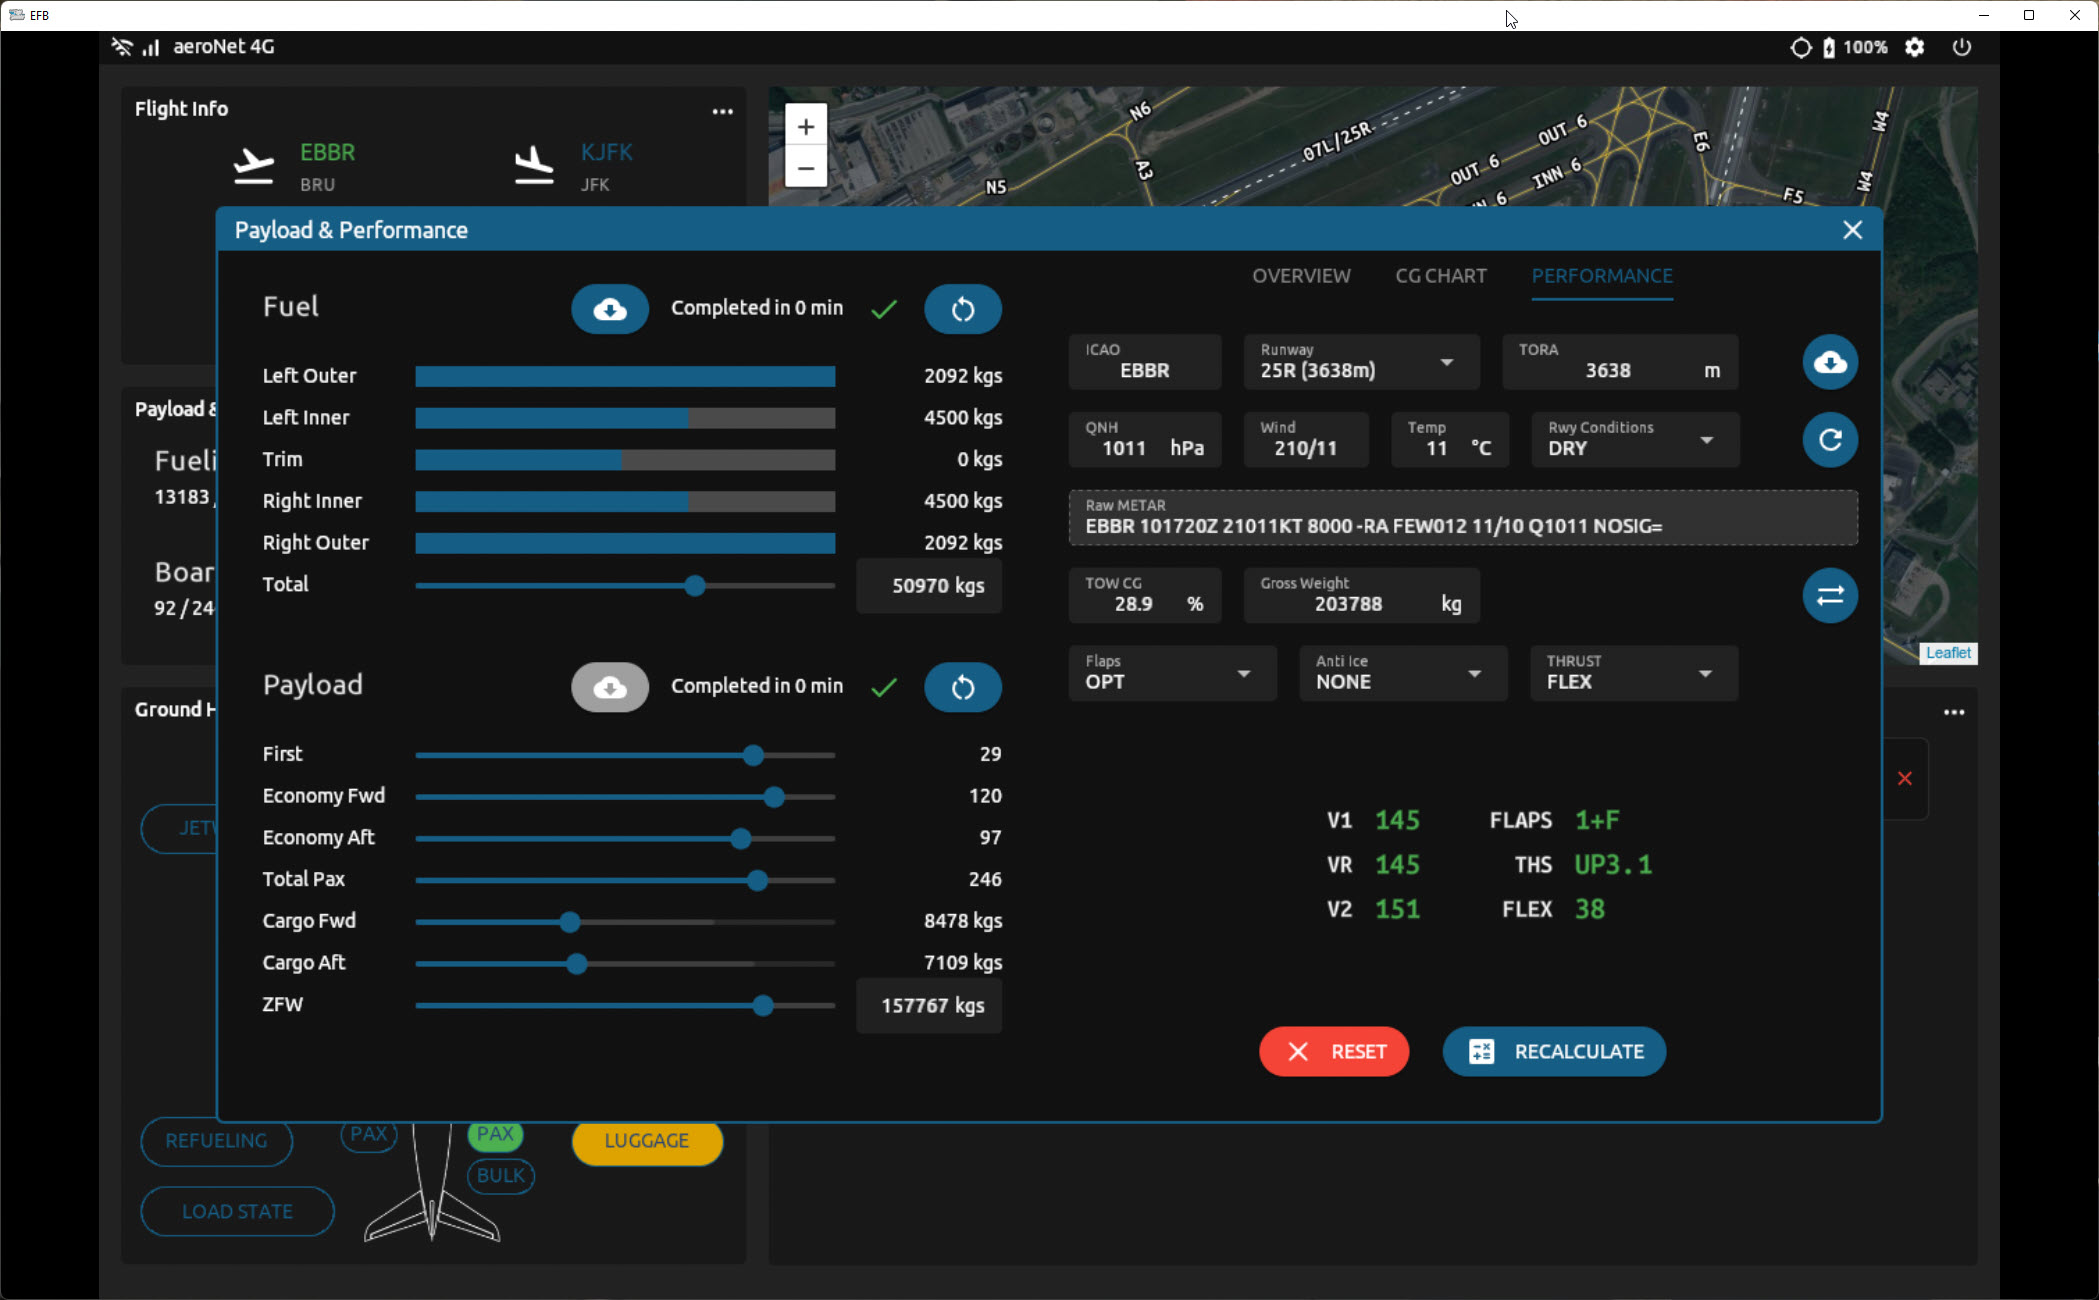Viewport: 2099px width, 1300px height.
Task: Click the Fuel cloud download icon
Action: click(x=610, y=309)
